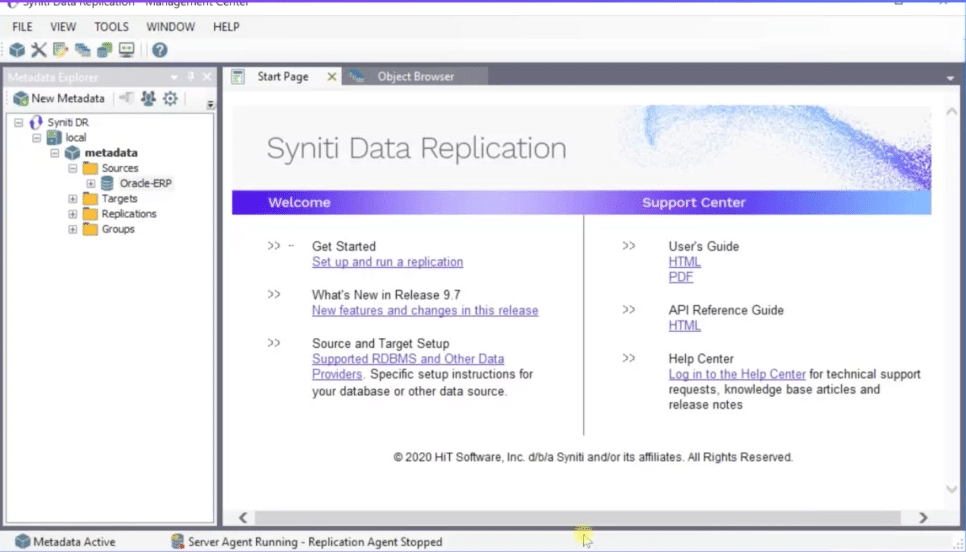
Task: Collapse the Sources folder node
Action: pyautogui.click(x=73, y=168)
